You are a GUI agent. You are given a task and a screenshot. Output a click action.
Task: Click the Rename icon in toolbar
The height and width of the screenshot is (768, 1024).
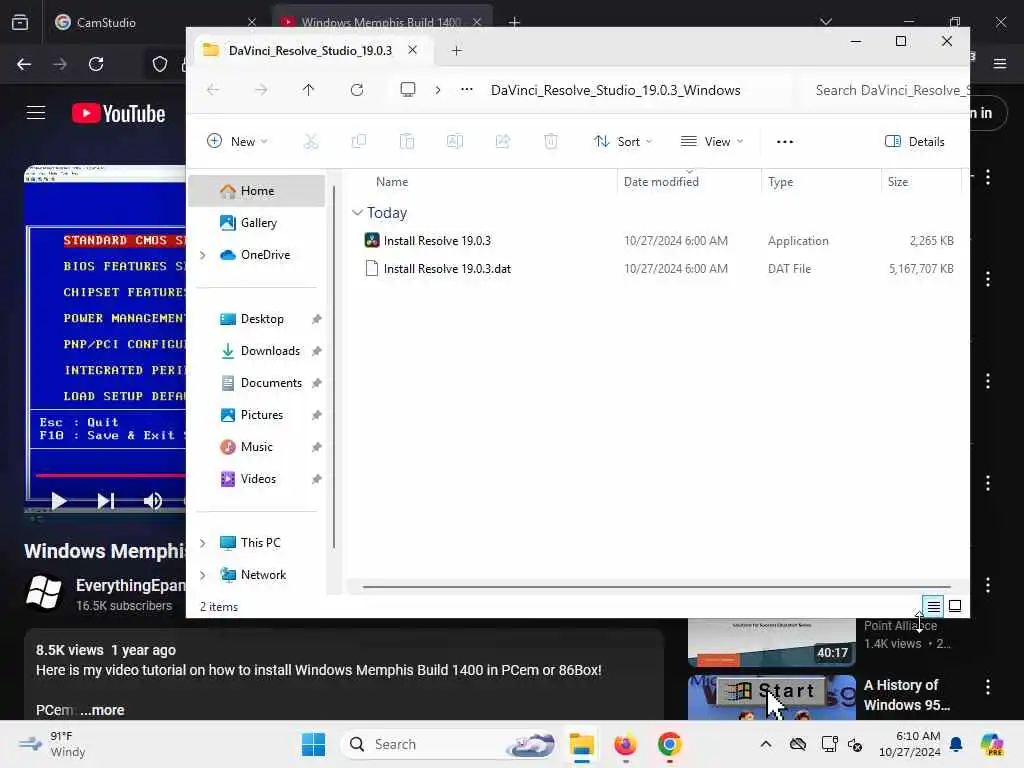click(455, 141)
